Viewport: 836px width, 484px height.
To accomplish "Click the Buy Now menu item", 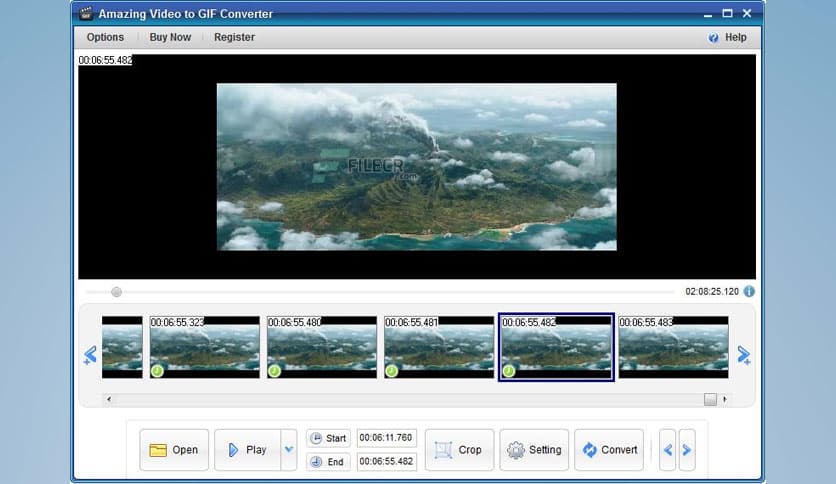I will [170, 37].
